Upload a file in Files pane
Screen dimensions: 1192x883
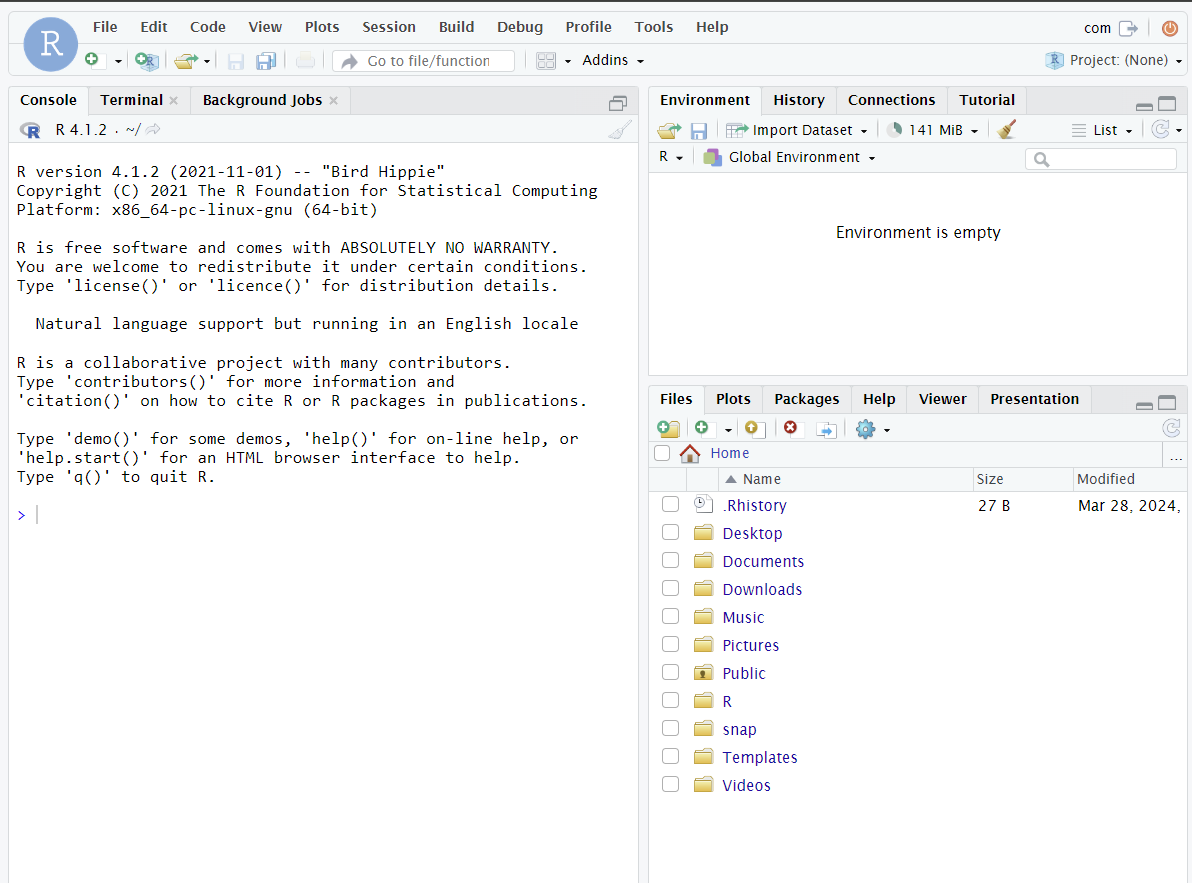click(x=754, y=429)
